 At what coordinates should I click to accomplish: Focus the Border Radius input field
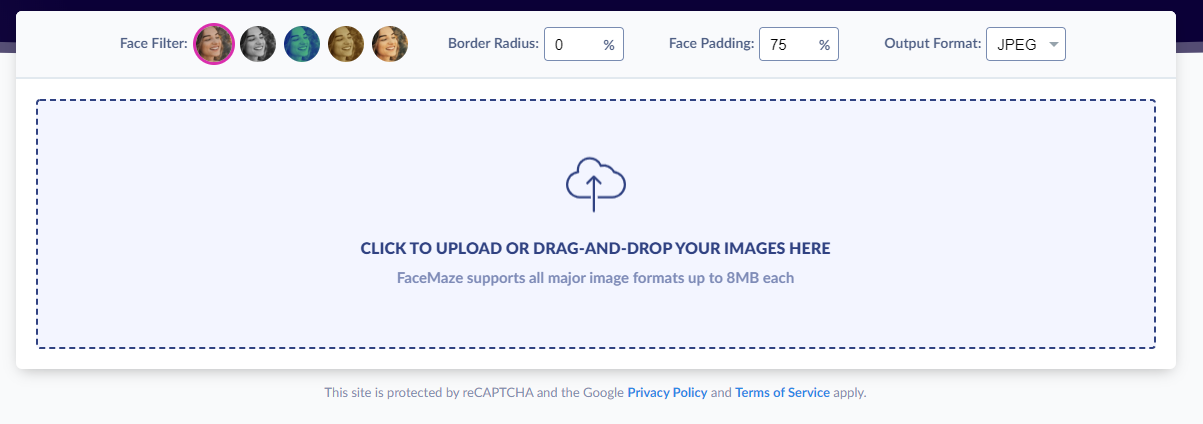point(574,45)
